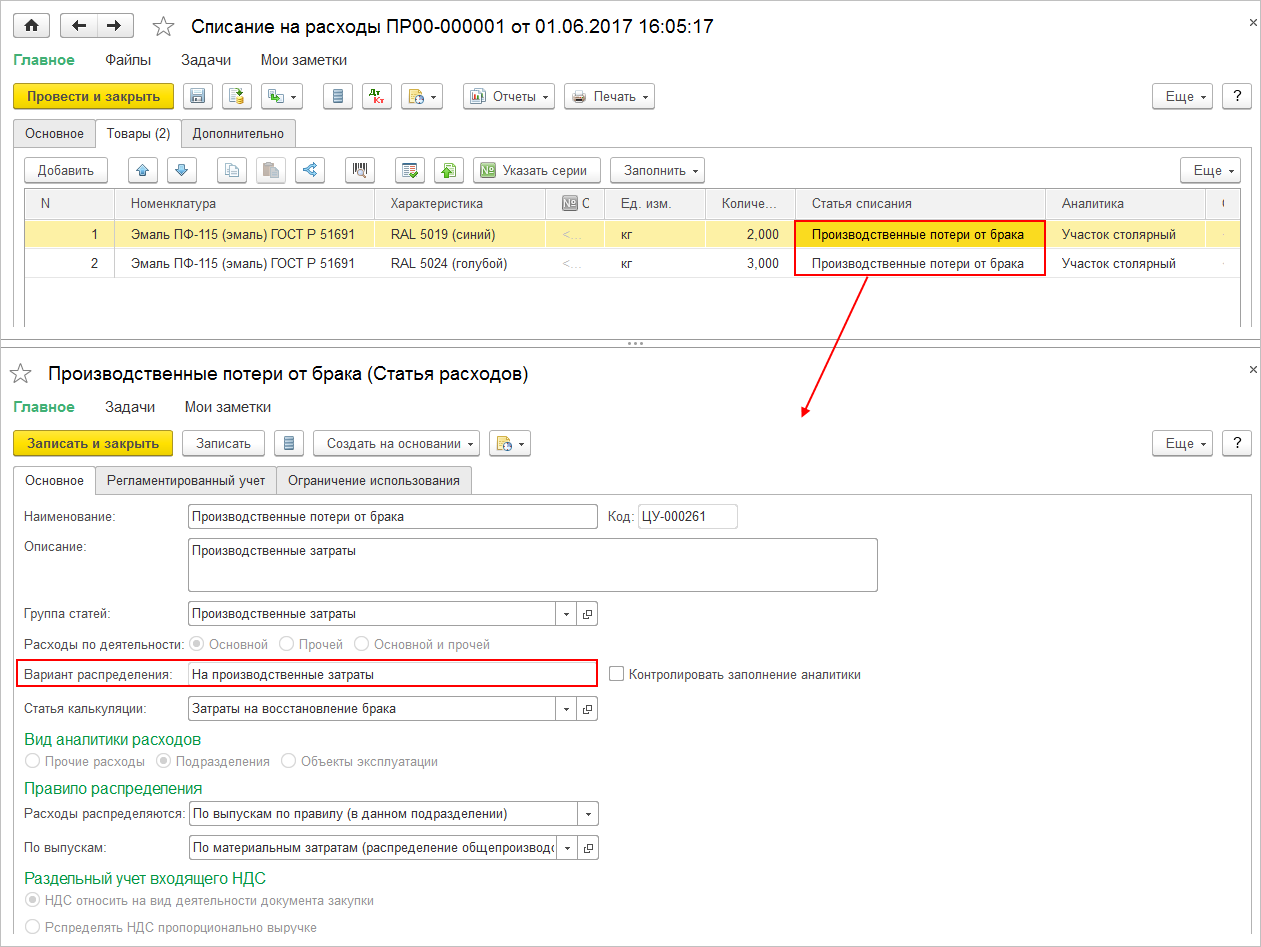Open goods selection list icon
Viewport: 1261px width, 947px height.
pyautogui.click(x=410, y=170)
